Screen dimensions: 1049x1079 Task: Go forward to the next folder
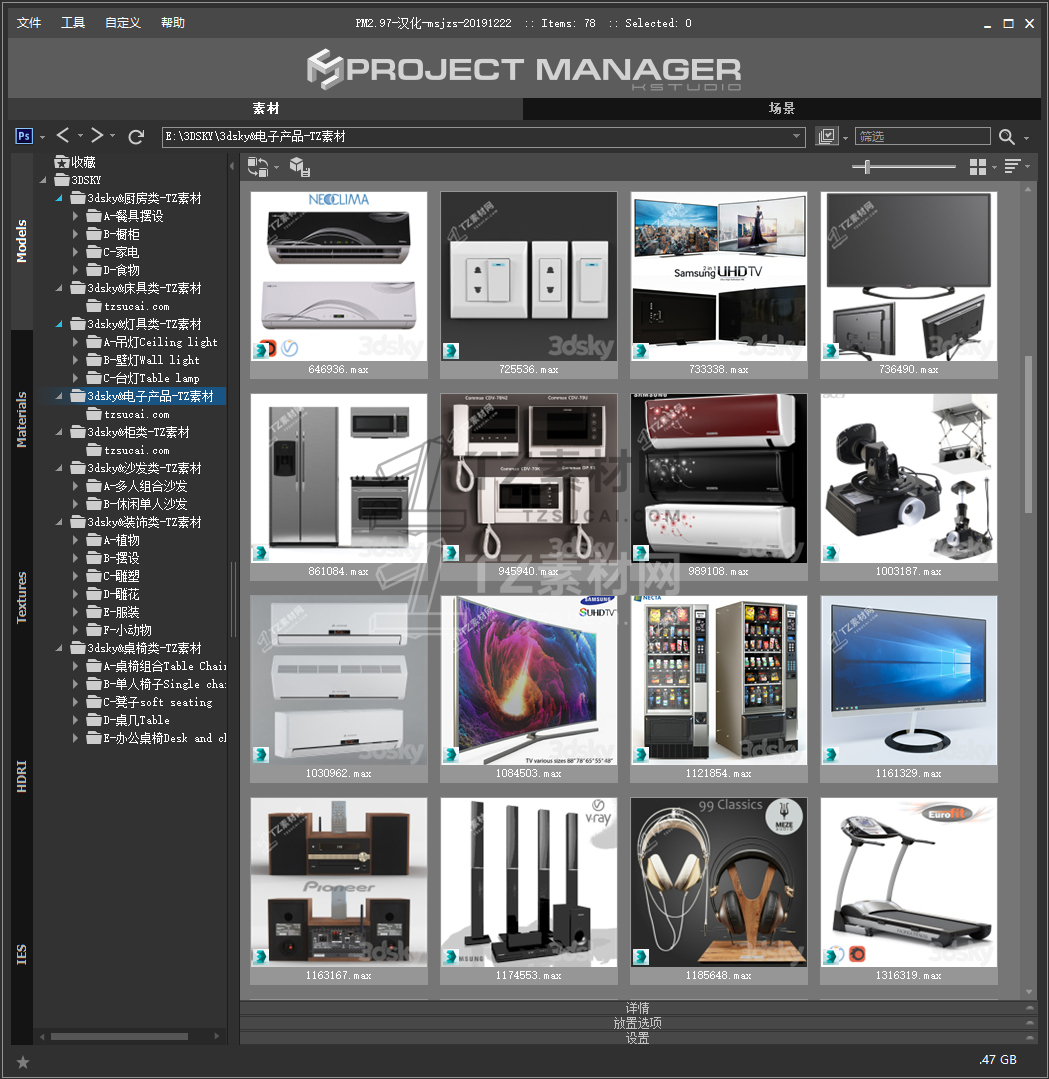(96, 136)
